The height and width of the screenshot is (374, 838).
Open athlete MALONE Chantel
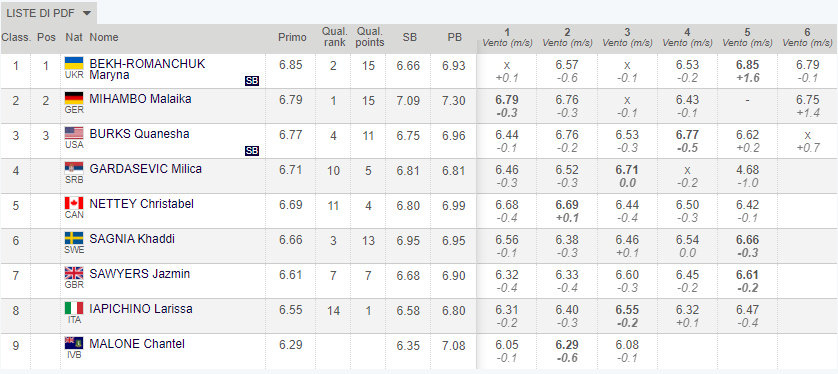137,344
